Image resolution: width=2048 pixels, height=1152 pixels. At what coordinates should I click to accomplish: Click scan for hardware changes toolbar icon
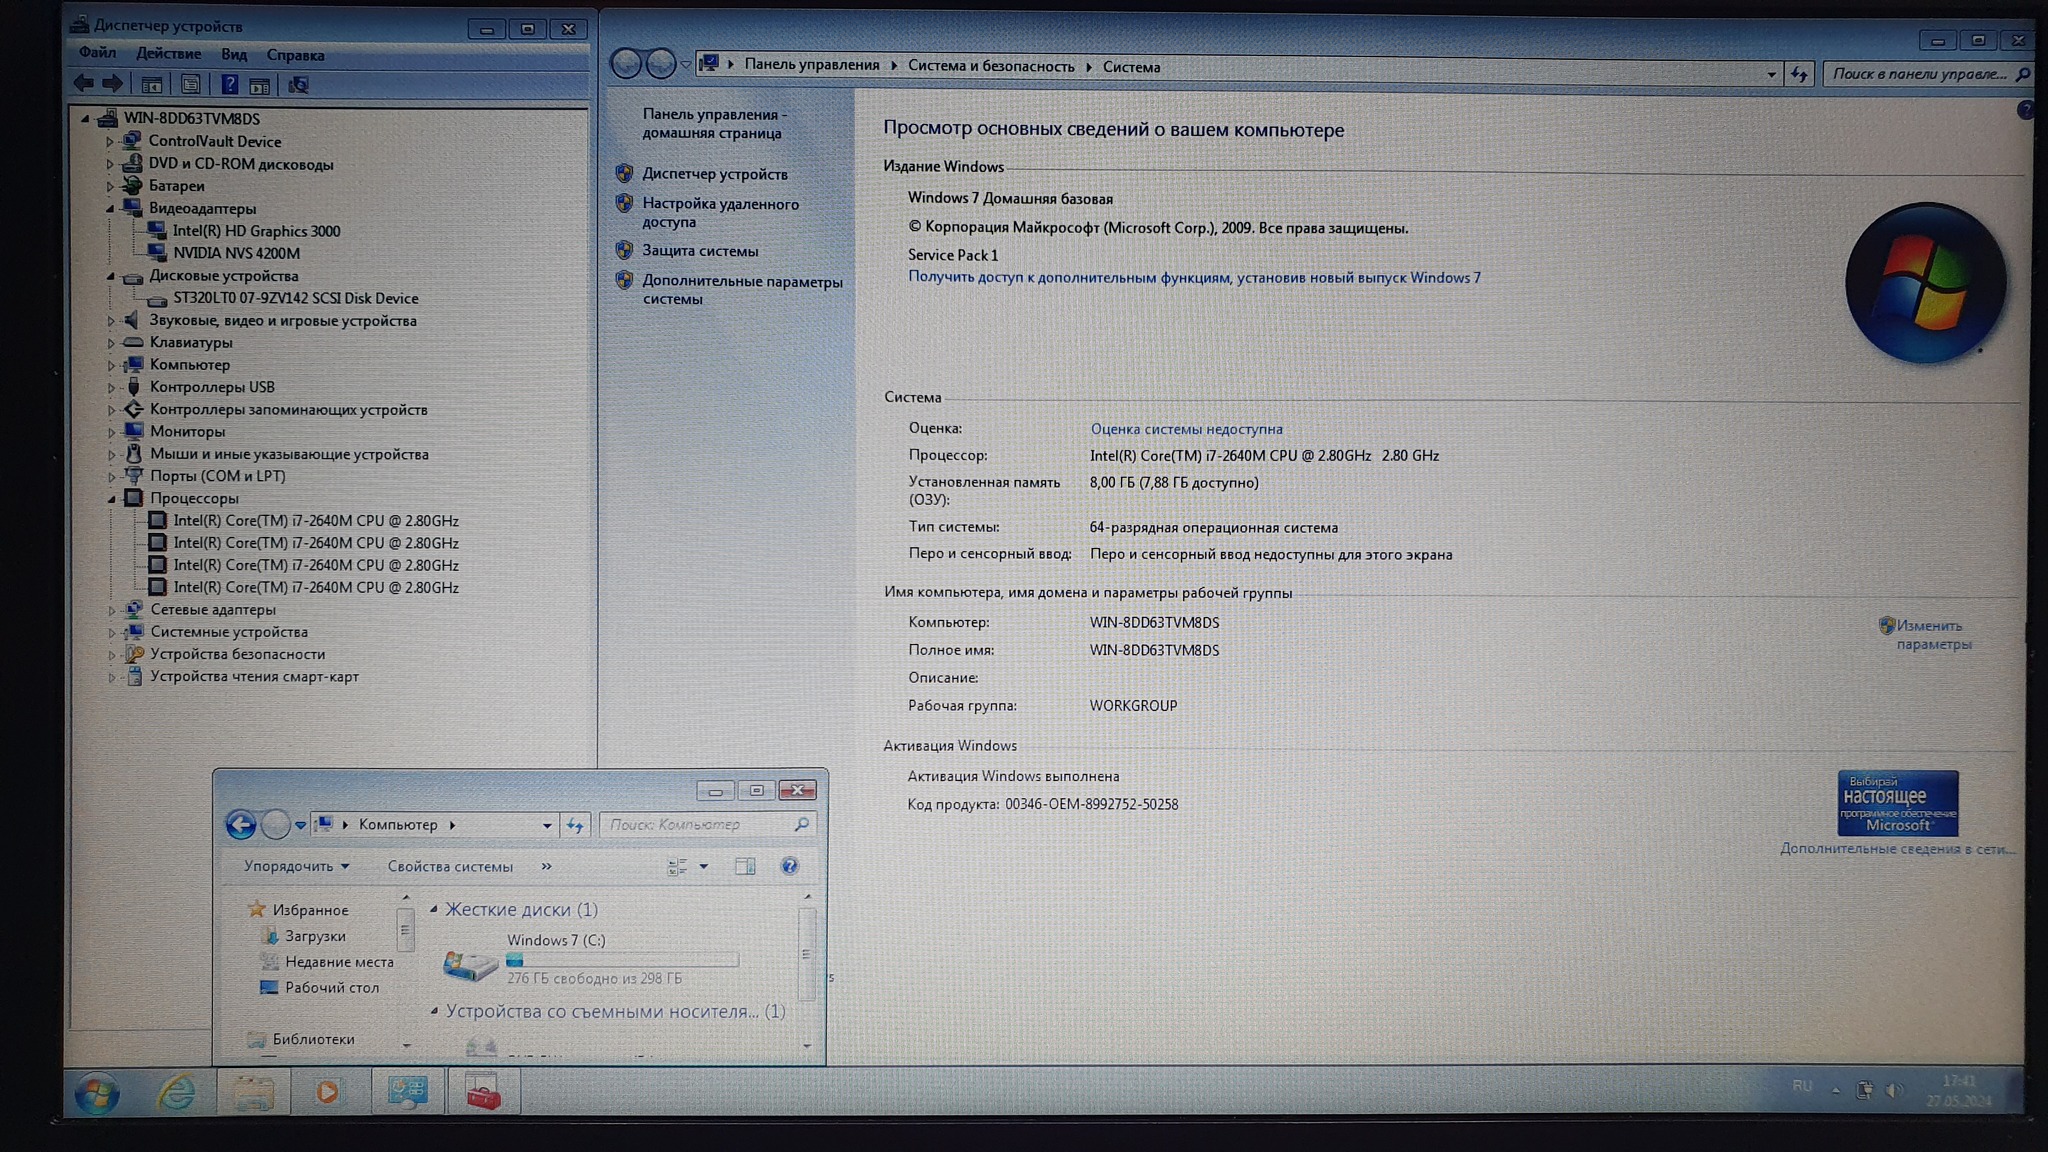(298, 85)
